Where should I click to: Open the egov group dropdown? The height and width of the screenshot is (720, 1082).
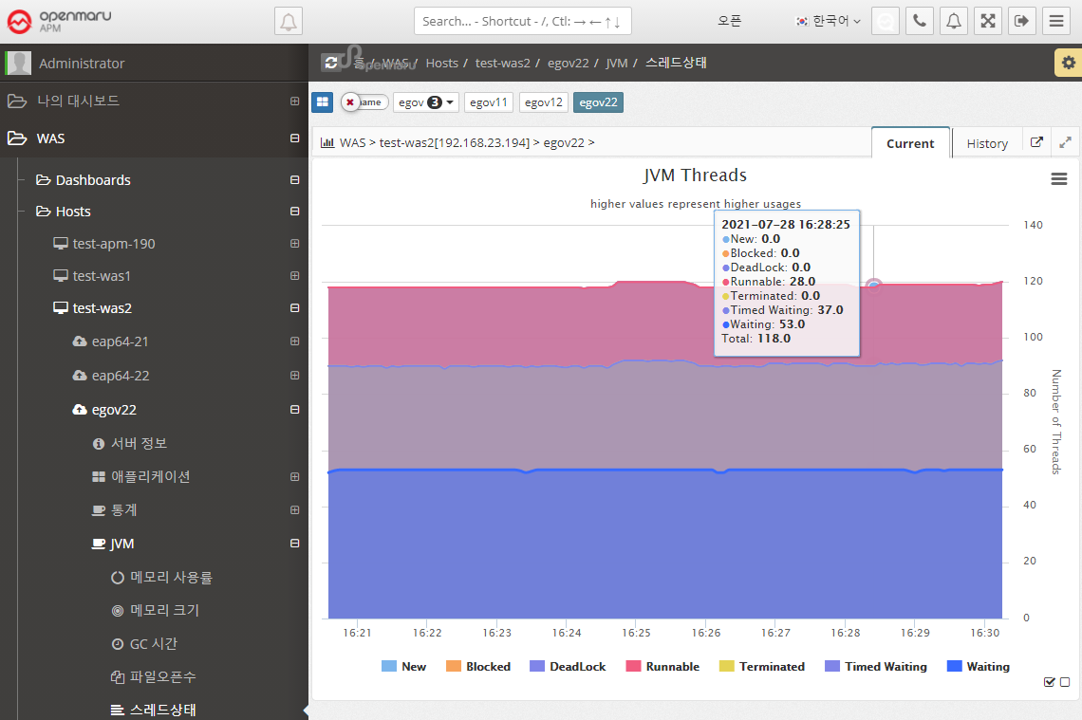click(x=425, y=102)
